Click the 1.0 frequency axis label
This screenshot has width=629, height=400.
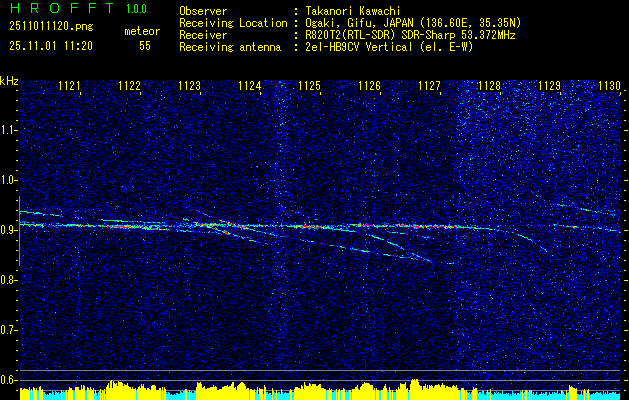coord(8,180)
